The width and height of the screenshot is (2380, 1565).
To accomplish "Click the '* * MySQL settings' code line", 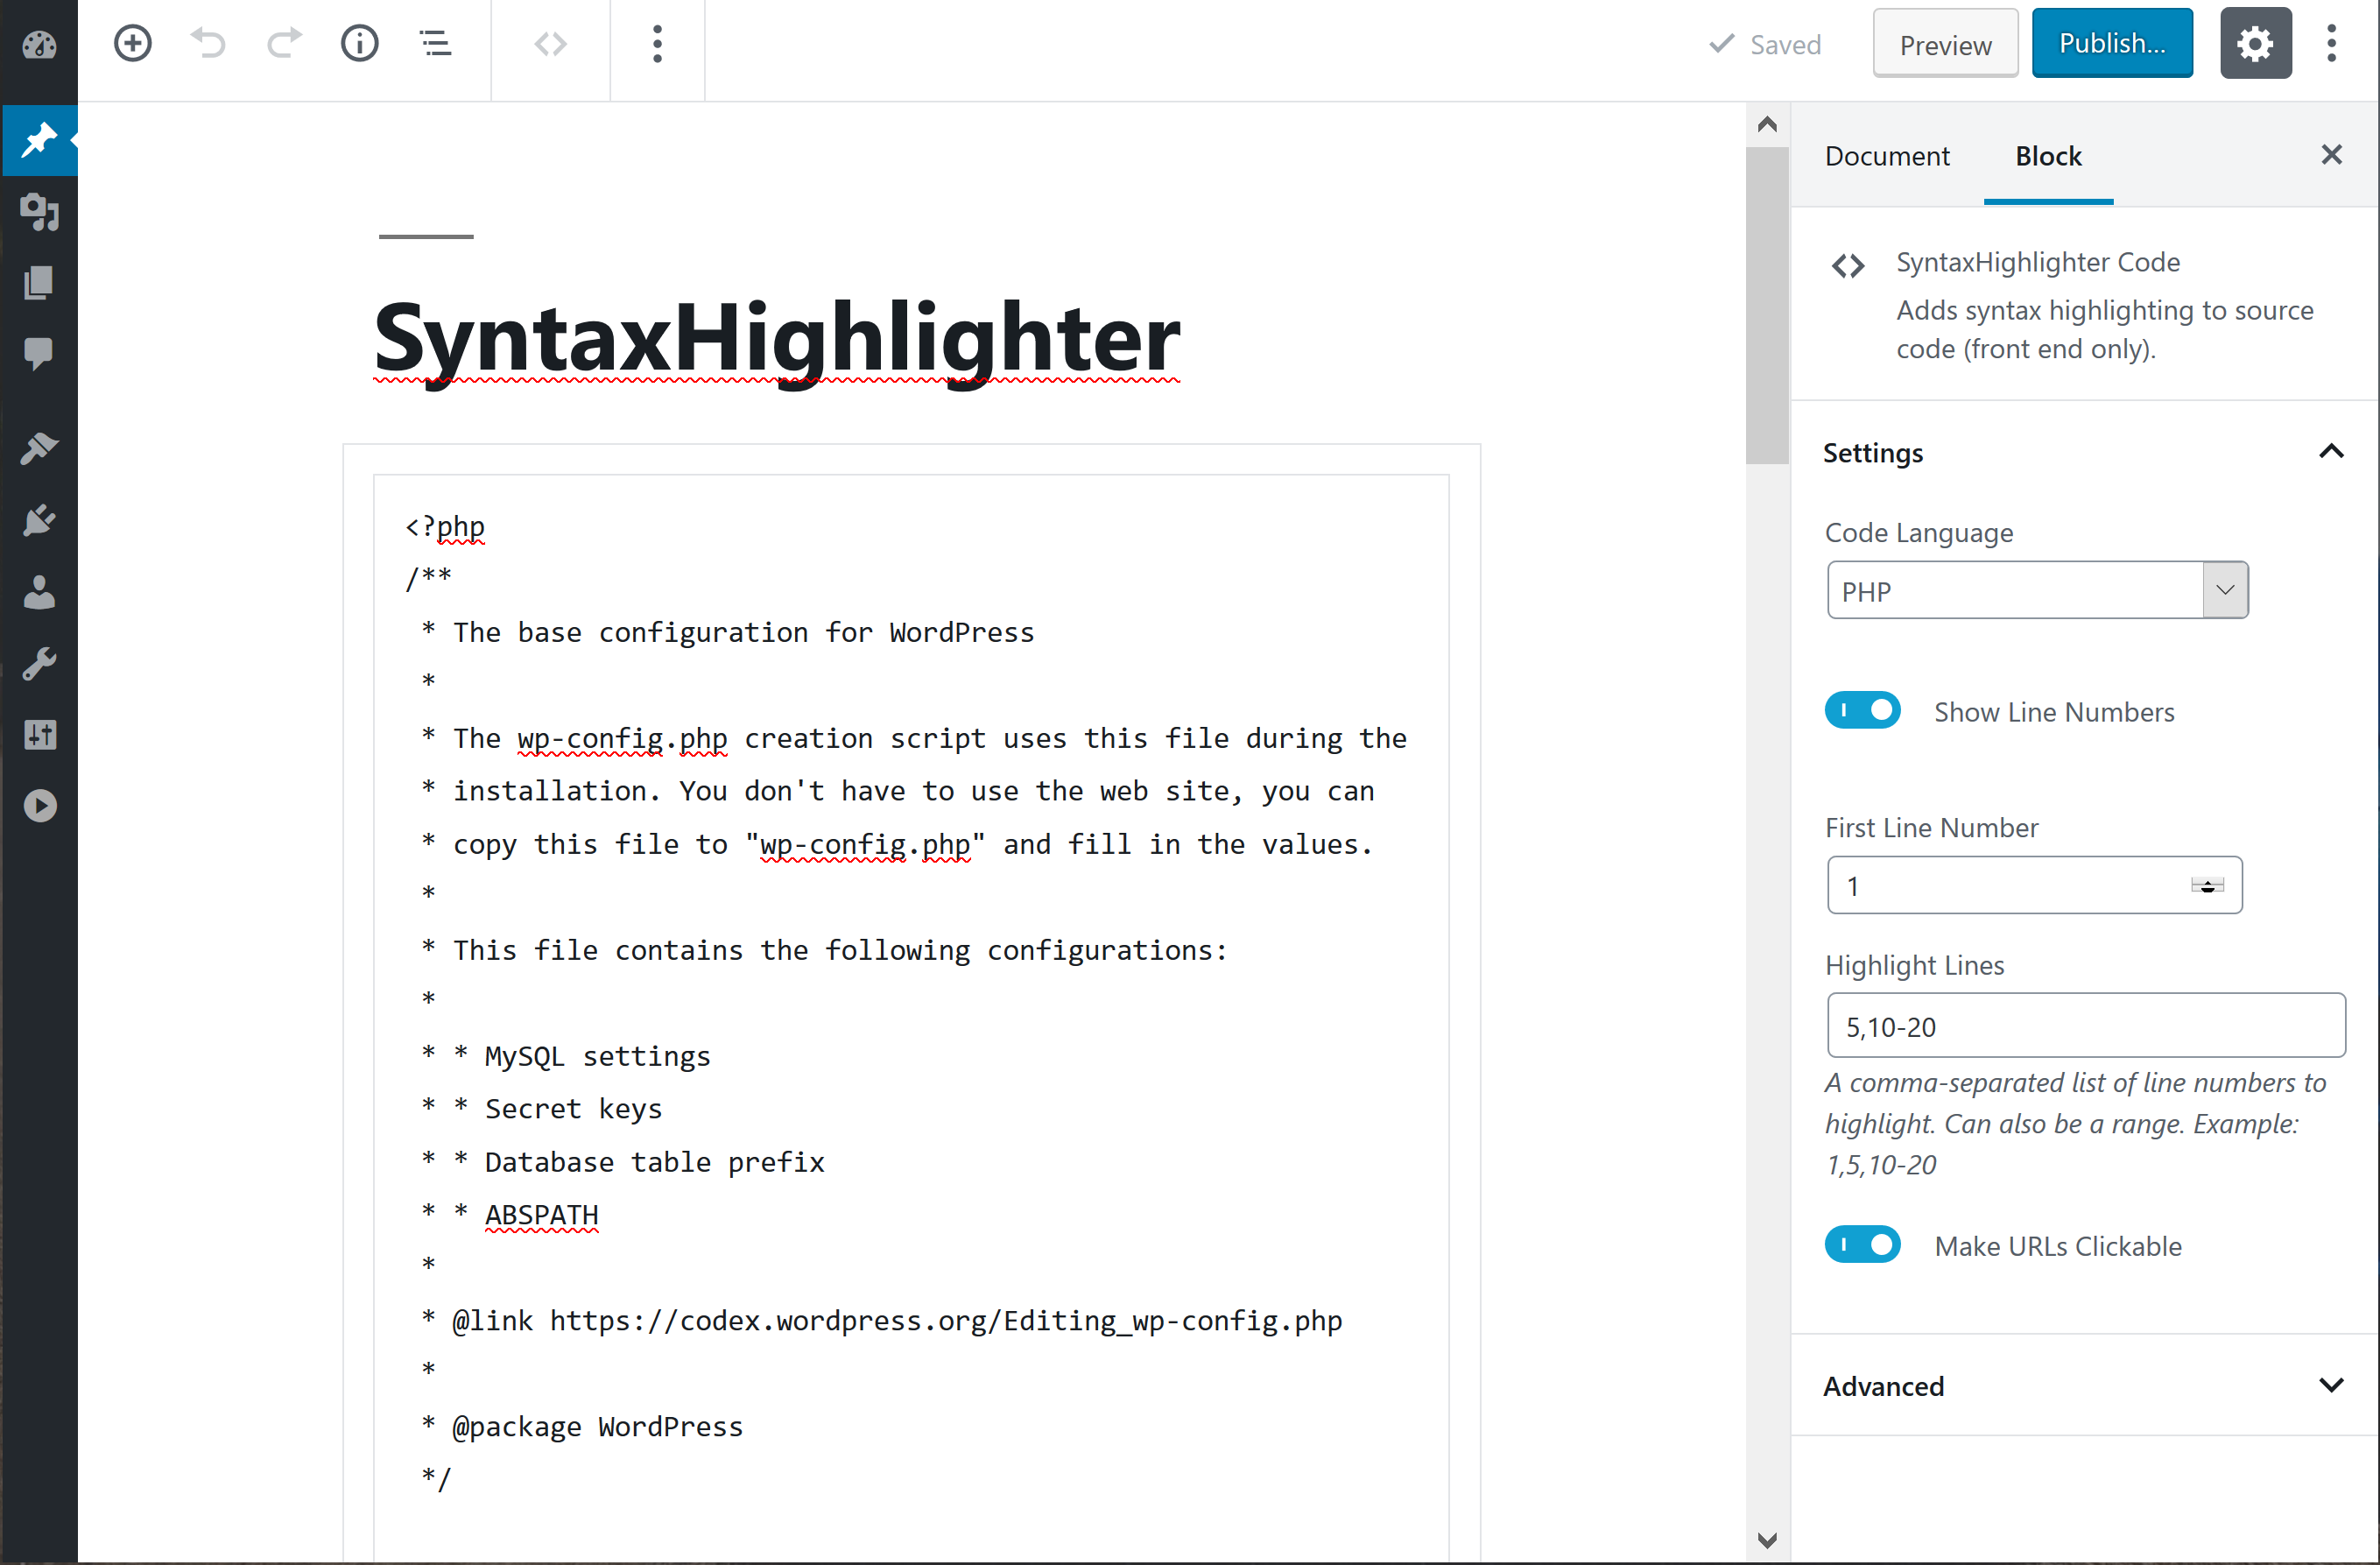I will pos(565,1057).
